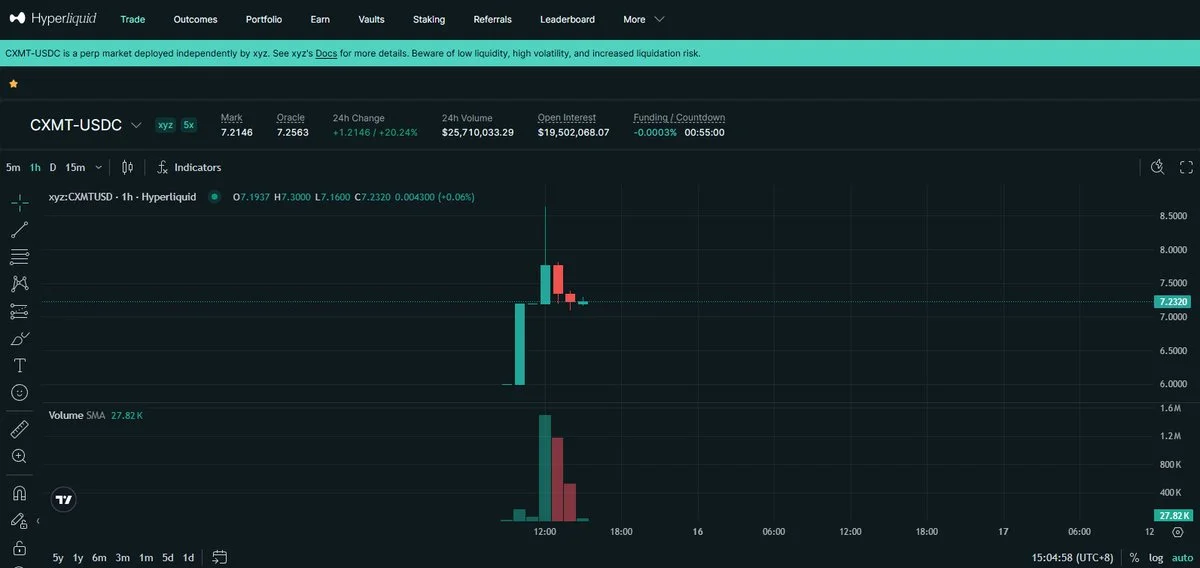1200x568 pixels.
Task: Switch chart to D interval
Action: [53, 167]
